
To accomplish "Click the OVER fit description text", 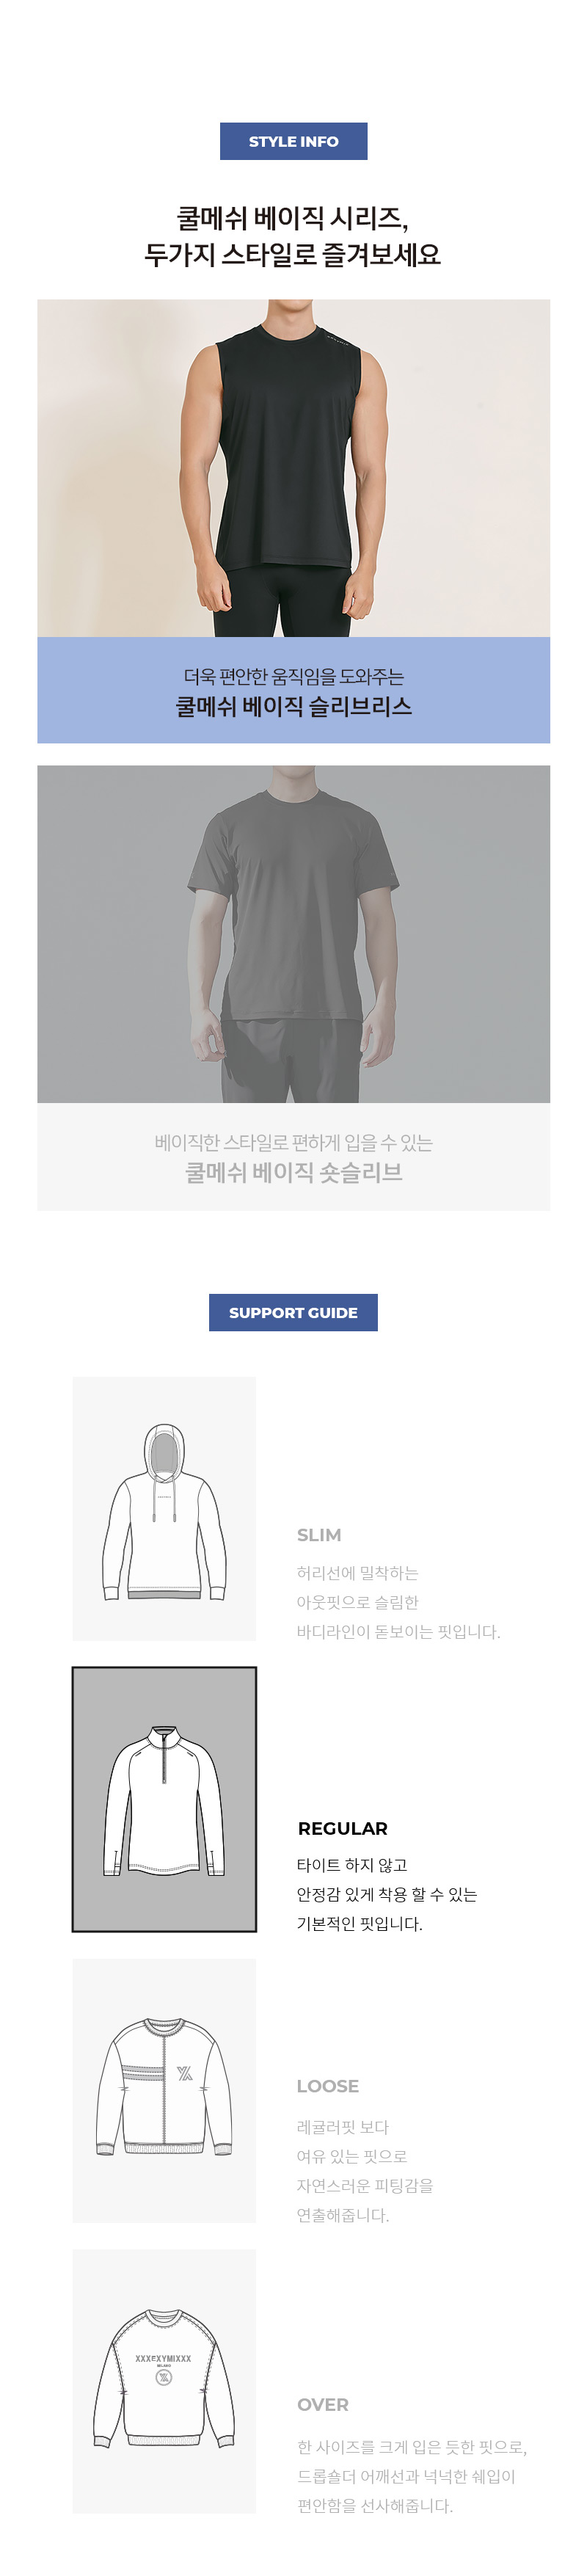I will (411, 2476).
